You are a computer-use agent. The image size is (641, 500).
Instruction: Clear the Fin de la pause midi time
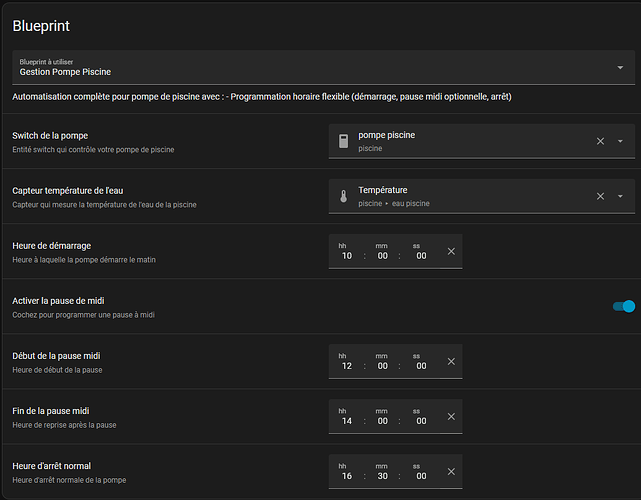(x=451, y=416)
